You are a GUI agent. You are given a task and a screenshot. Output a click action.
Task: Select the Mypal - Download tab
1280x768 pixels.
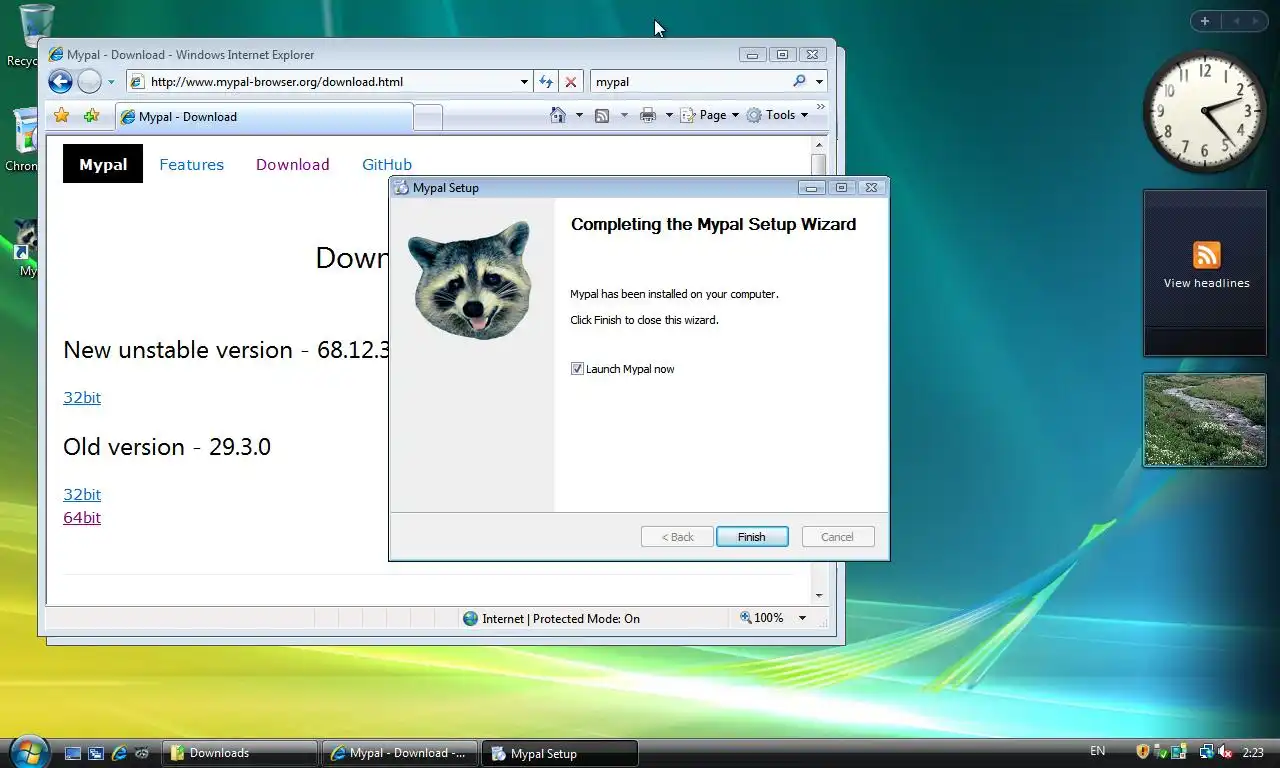click(x=263, y=117)
